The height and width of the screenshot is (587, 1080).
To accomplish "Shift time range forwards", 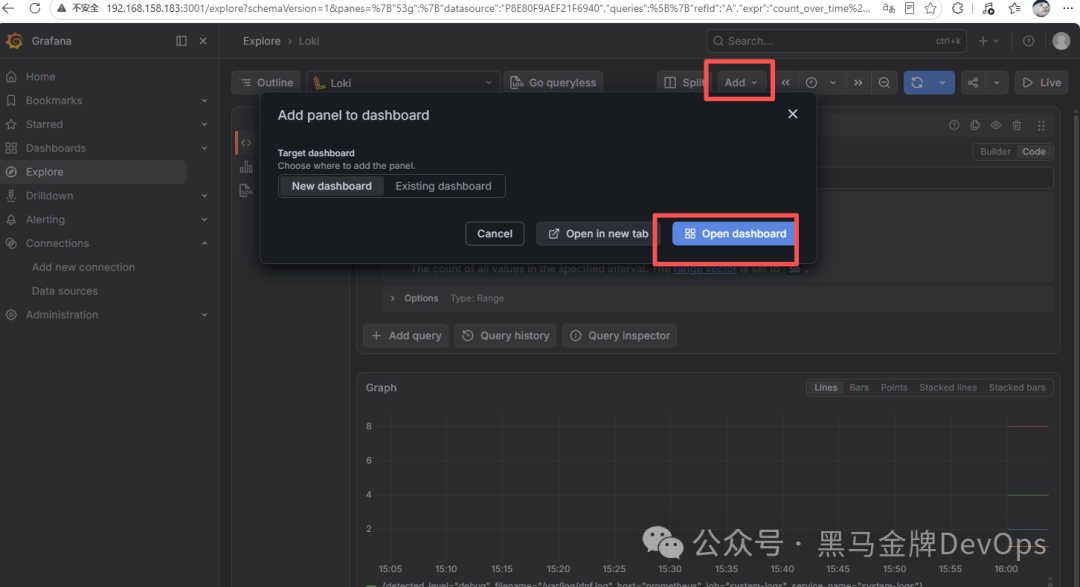I will coord(858,83).
